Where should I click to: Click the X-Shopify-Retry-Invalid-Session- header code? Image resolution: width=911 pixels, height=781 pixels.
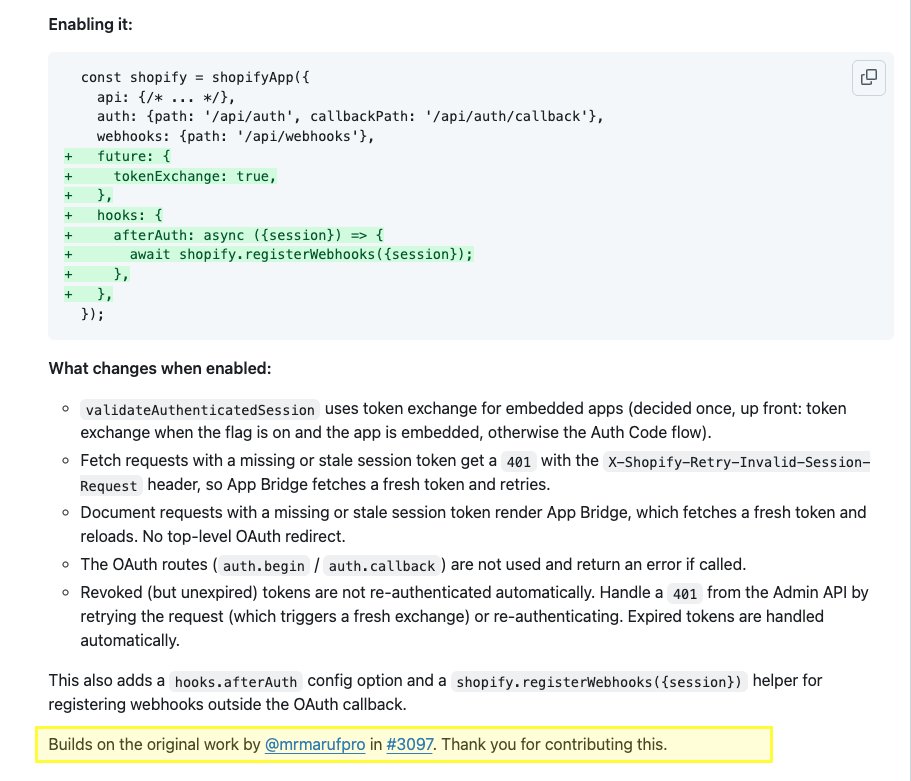(x=738, y=462)
